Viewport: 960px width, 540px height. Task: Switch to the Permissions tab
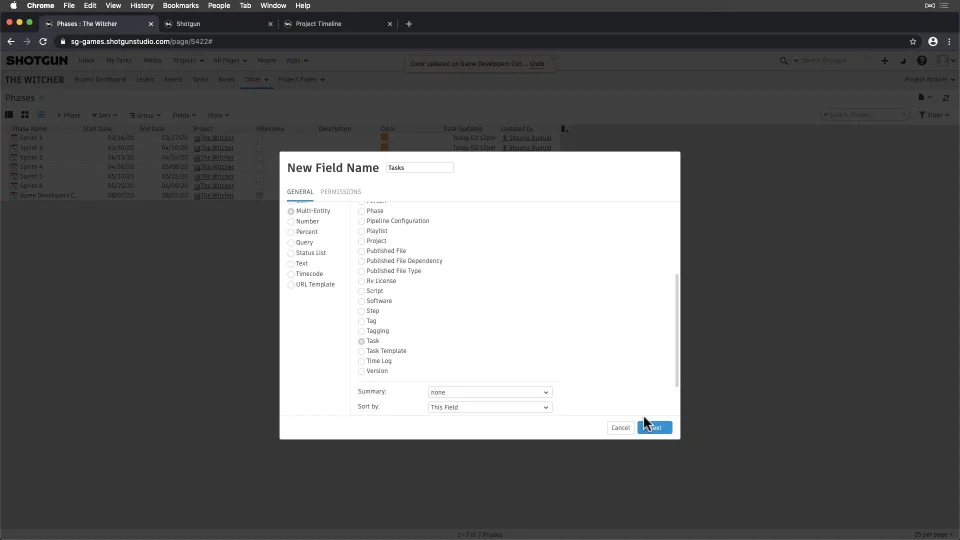point(340,192)
